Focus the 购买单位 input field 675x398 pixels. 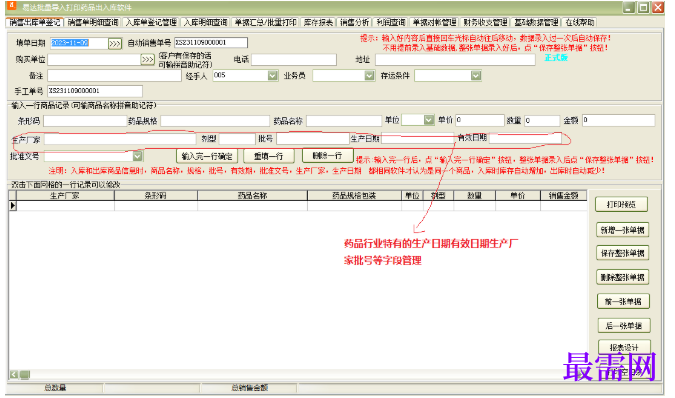tap(94, 59)
